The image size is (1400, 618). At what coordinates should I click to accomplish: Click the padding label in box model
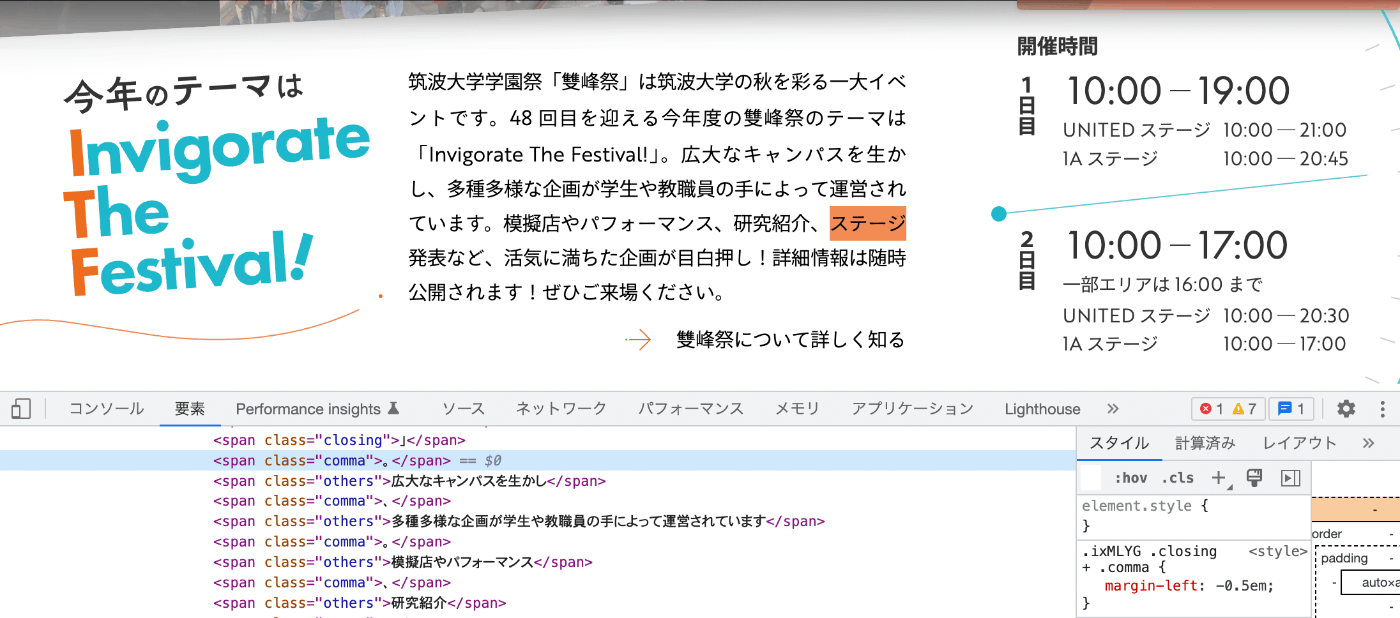1344,559
